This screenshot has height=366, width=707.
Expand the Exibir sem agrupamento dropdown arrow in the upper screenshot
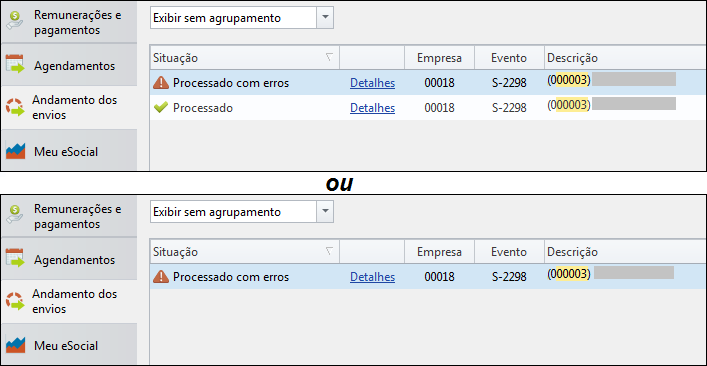point(325,18)
